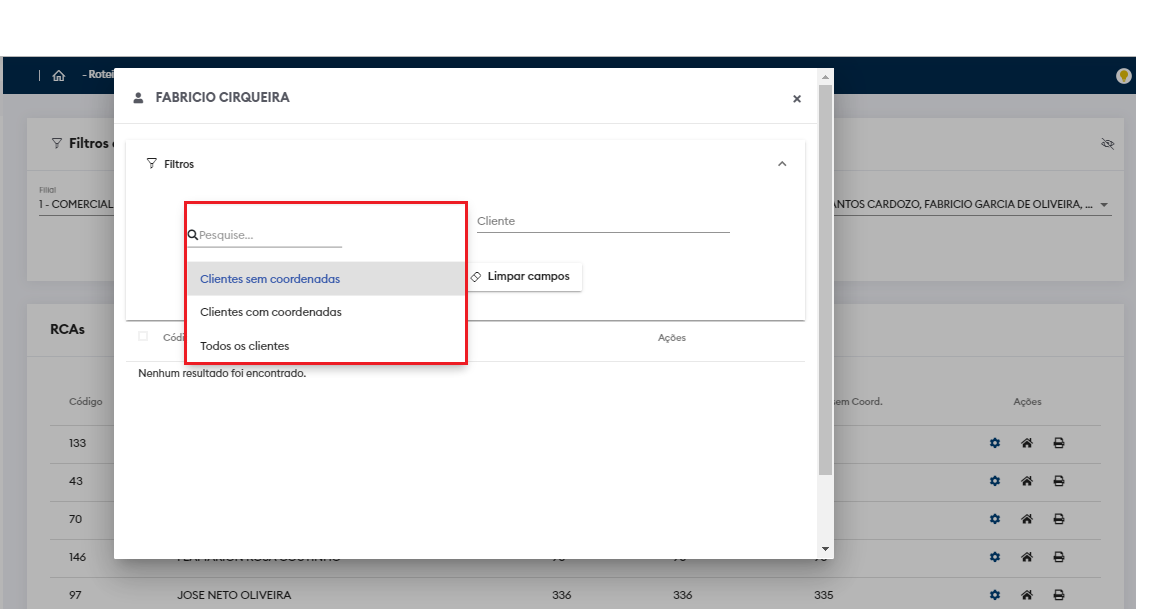Select Todos os clientes option
This screenshot has height=609, width=1152.
click(x=326, y=346)
